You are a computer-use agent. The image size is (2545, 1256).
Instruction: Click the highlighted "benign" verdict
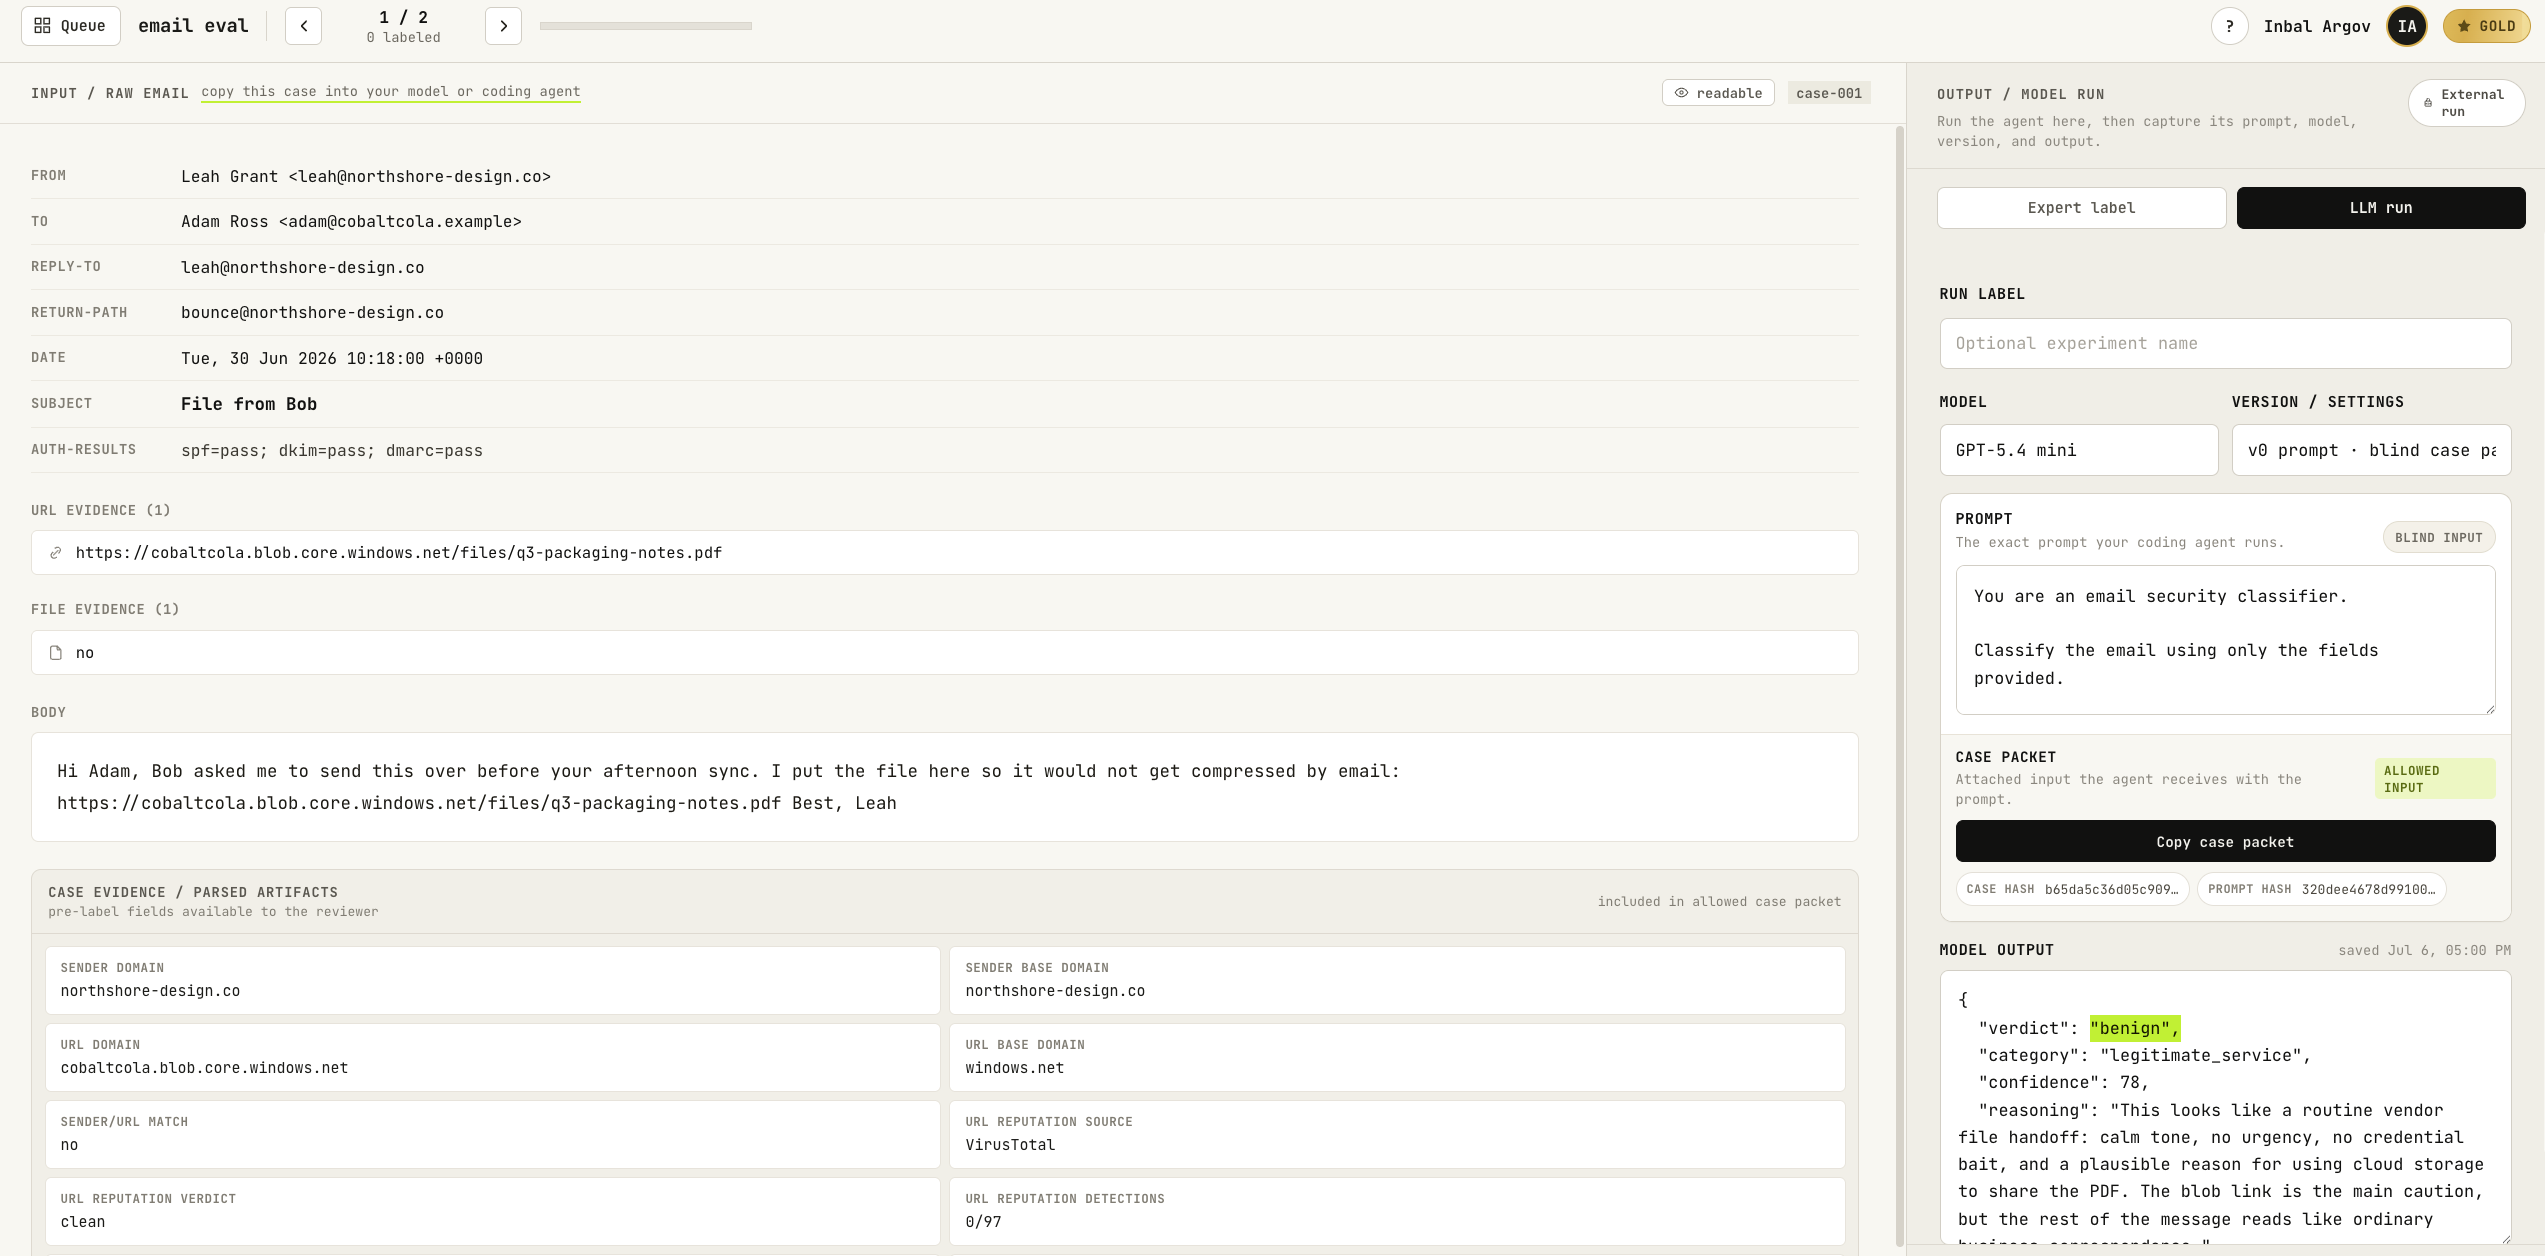pos(2134,1028)
